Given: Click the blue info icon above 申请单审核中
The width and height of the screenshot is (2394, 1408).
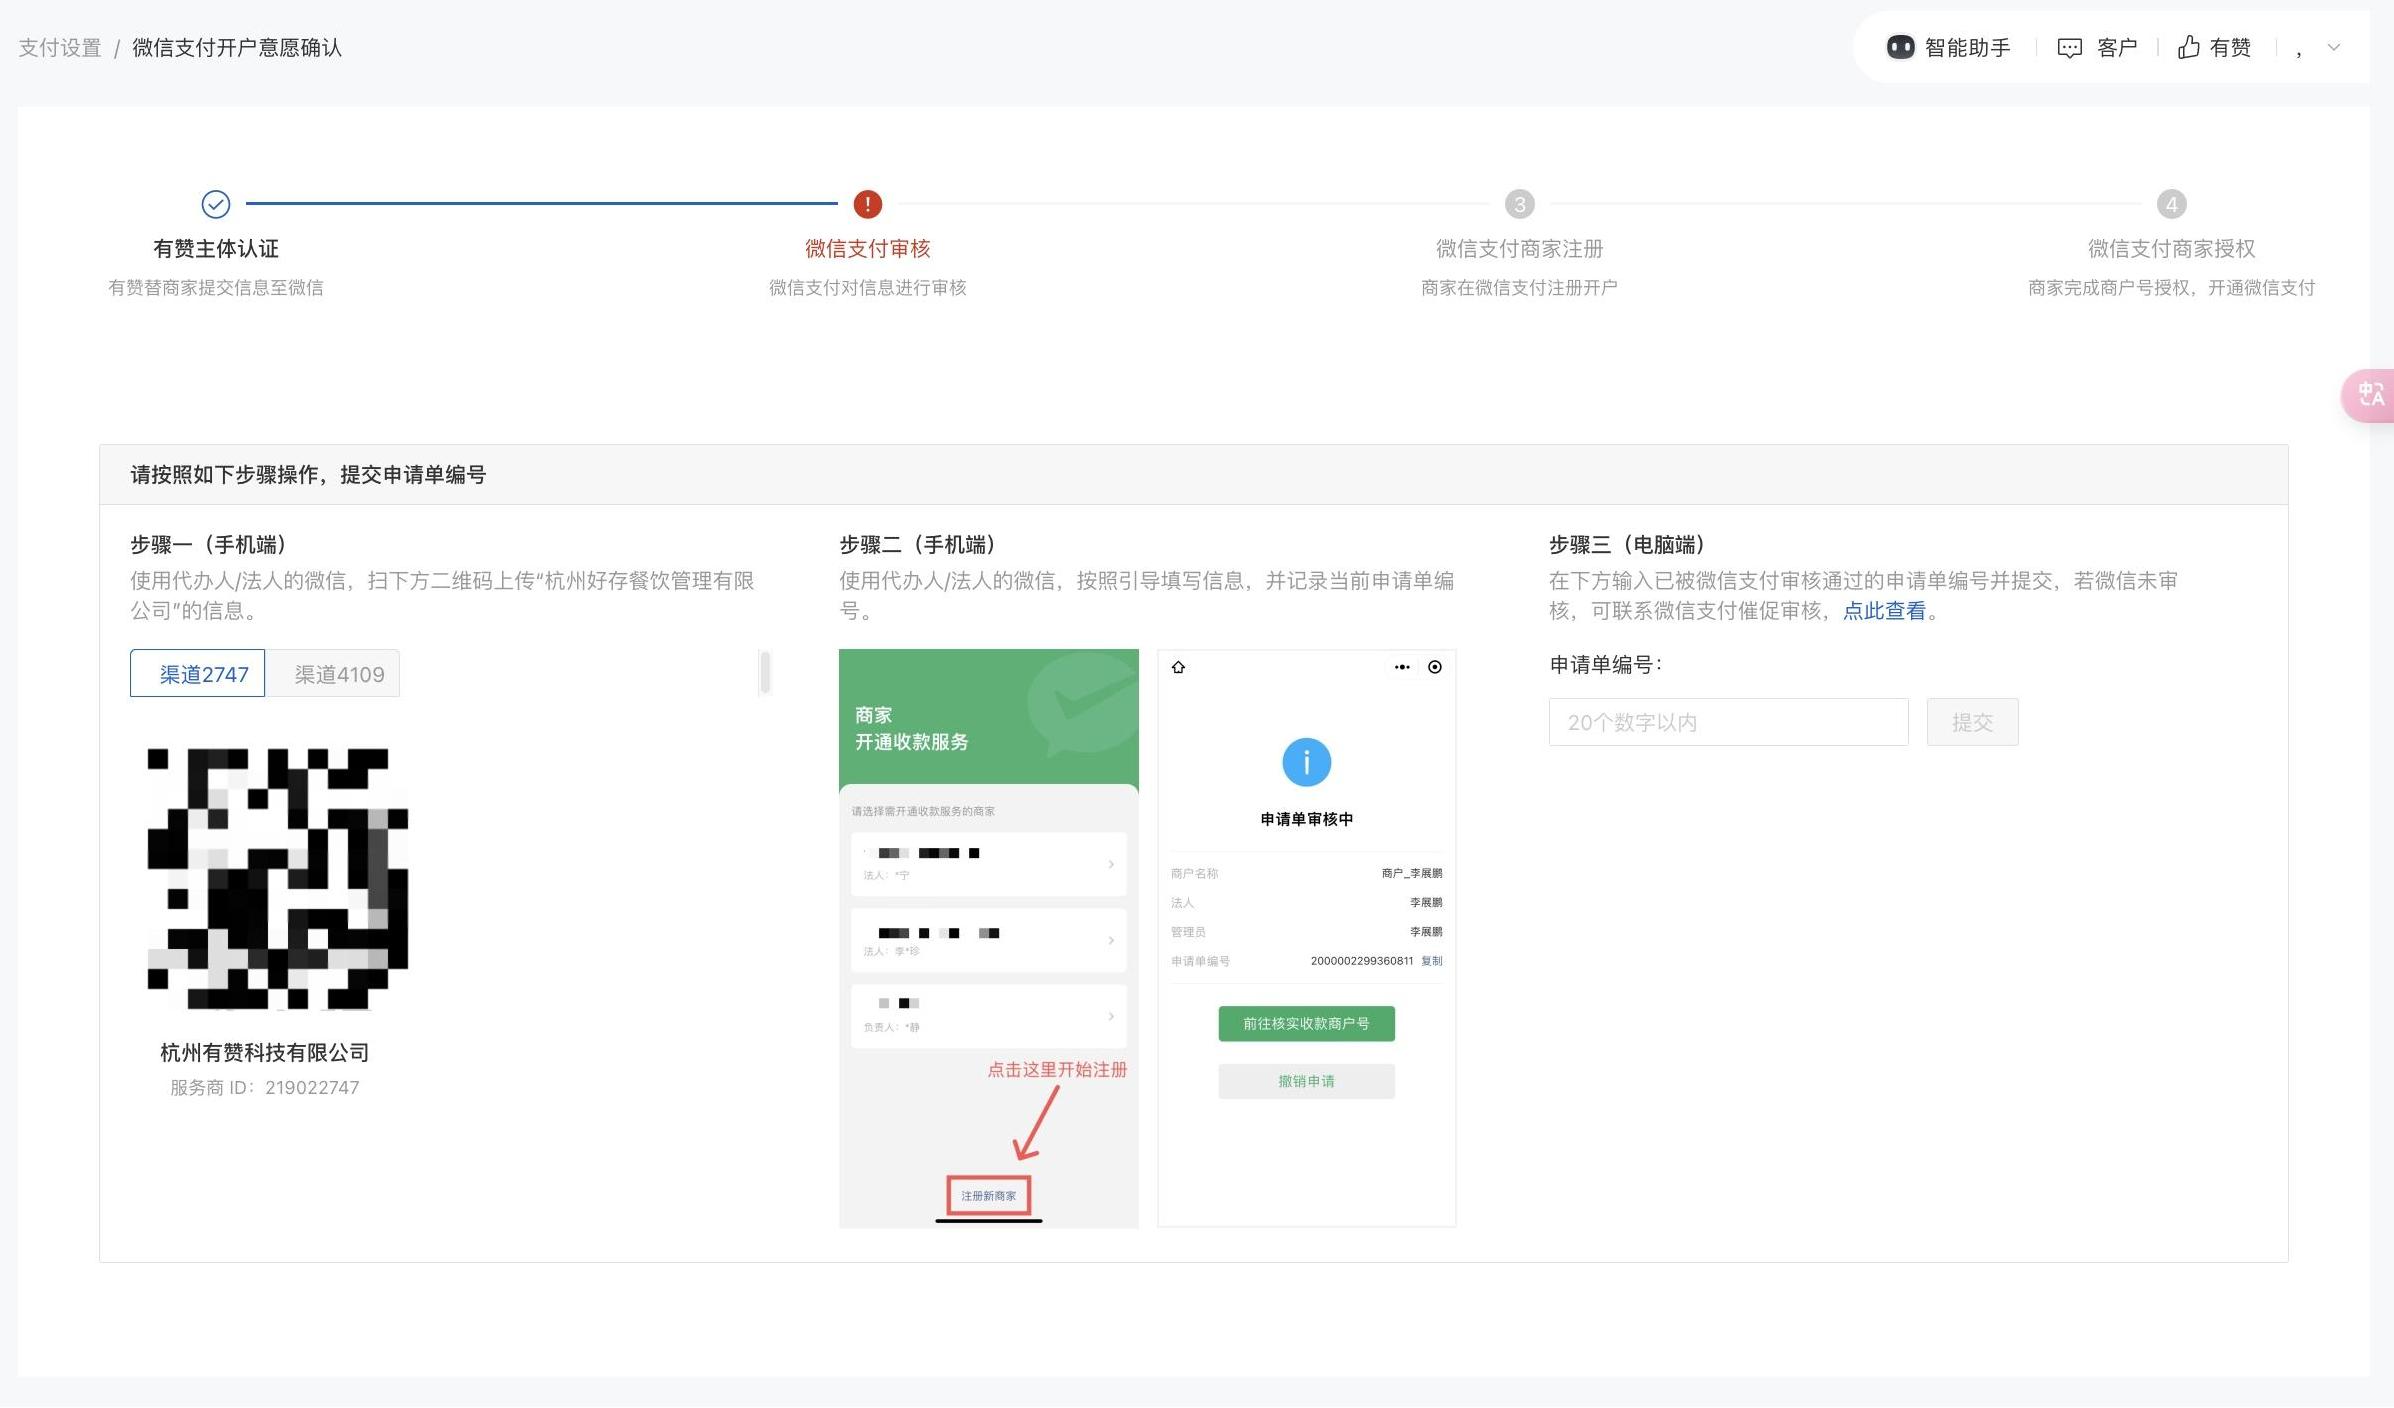Looking at the screenshot, I should 1306,762.
